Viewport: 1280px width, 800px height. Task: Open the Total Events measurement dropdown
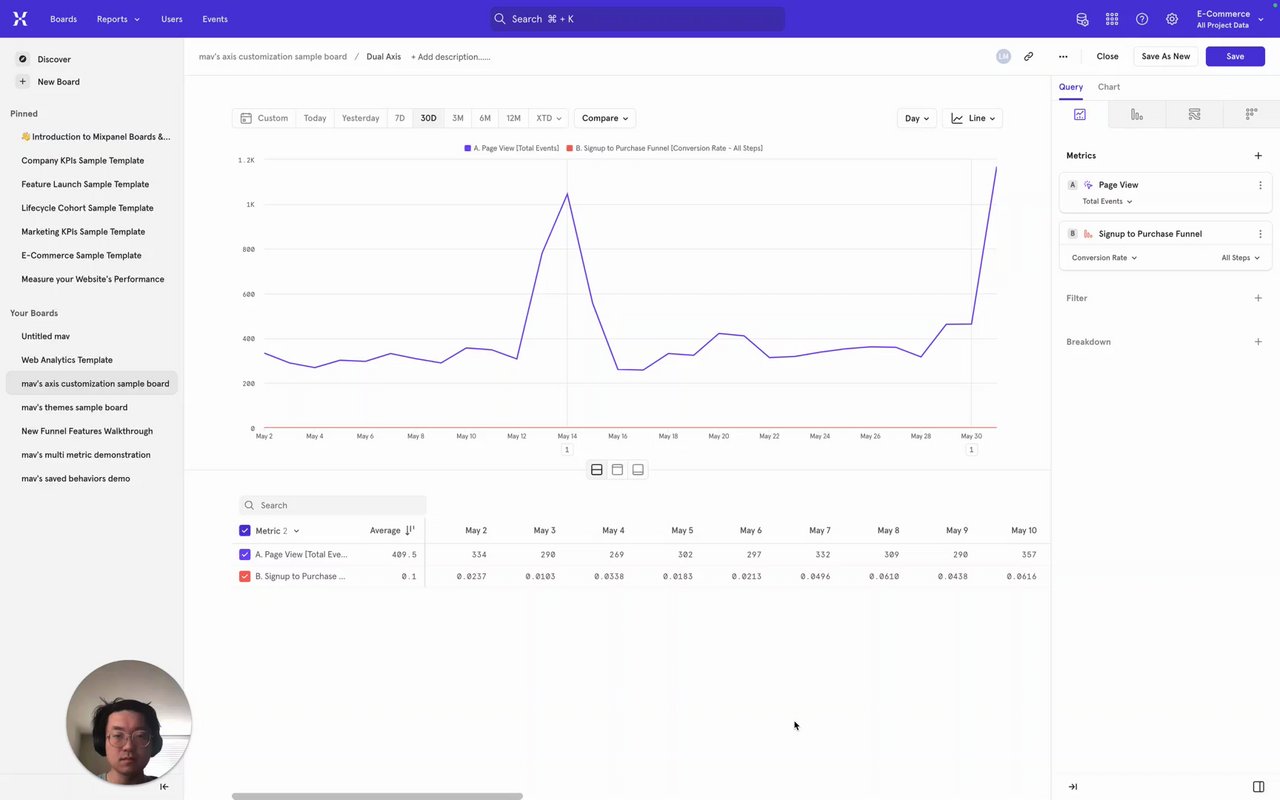coord(1107,202)
